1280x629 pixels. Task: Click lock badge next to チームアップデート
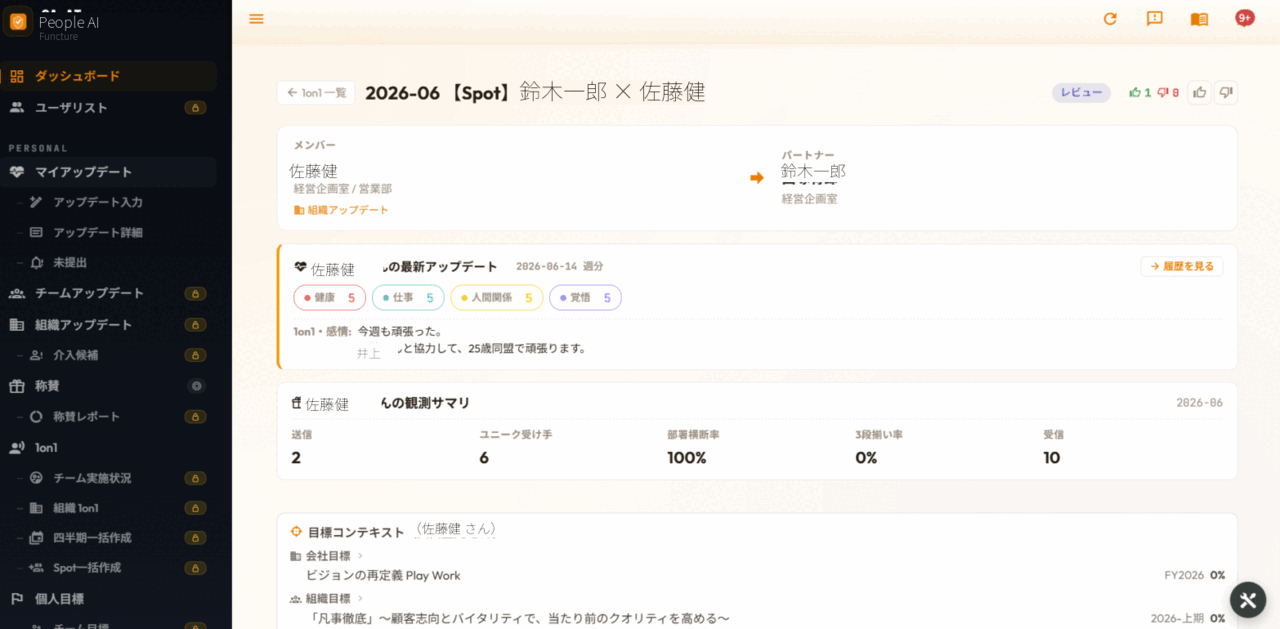coord(196,294)
